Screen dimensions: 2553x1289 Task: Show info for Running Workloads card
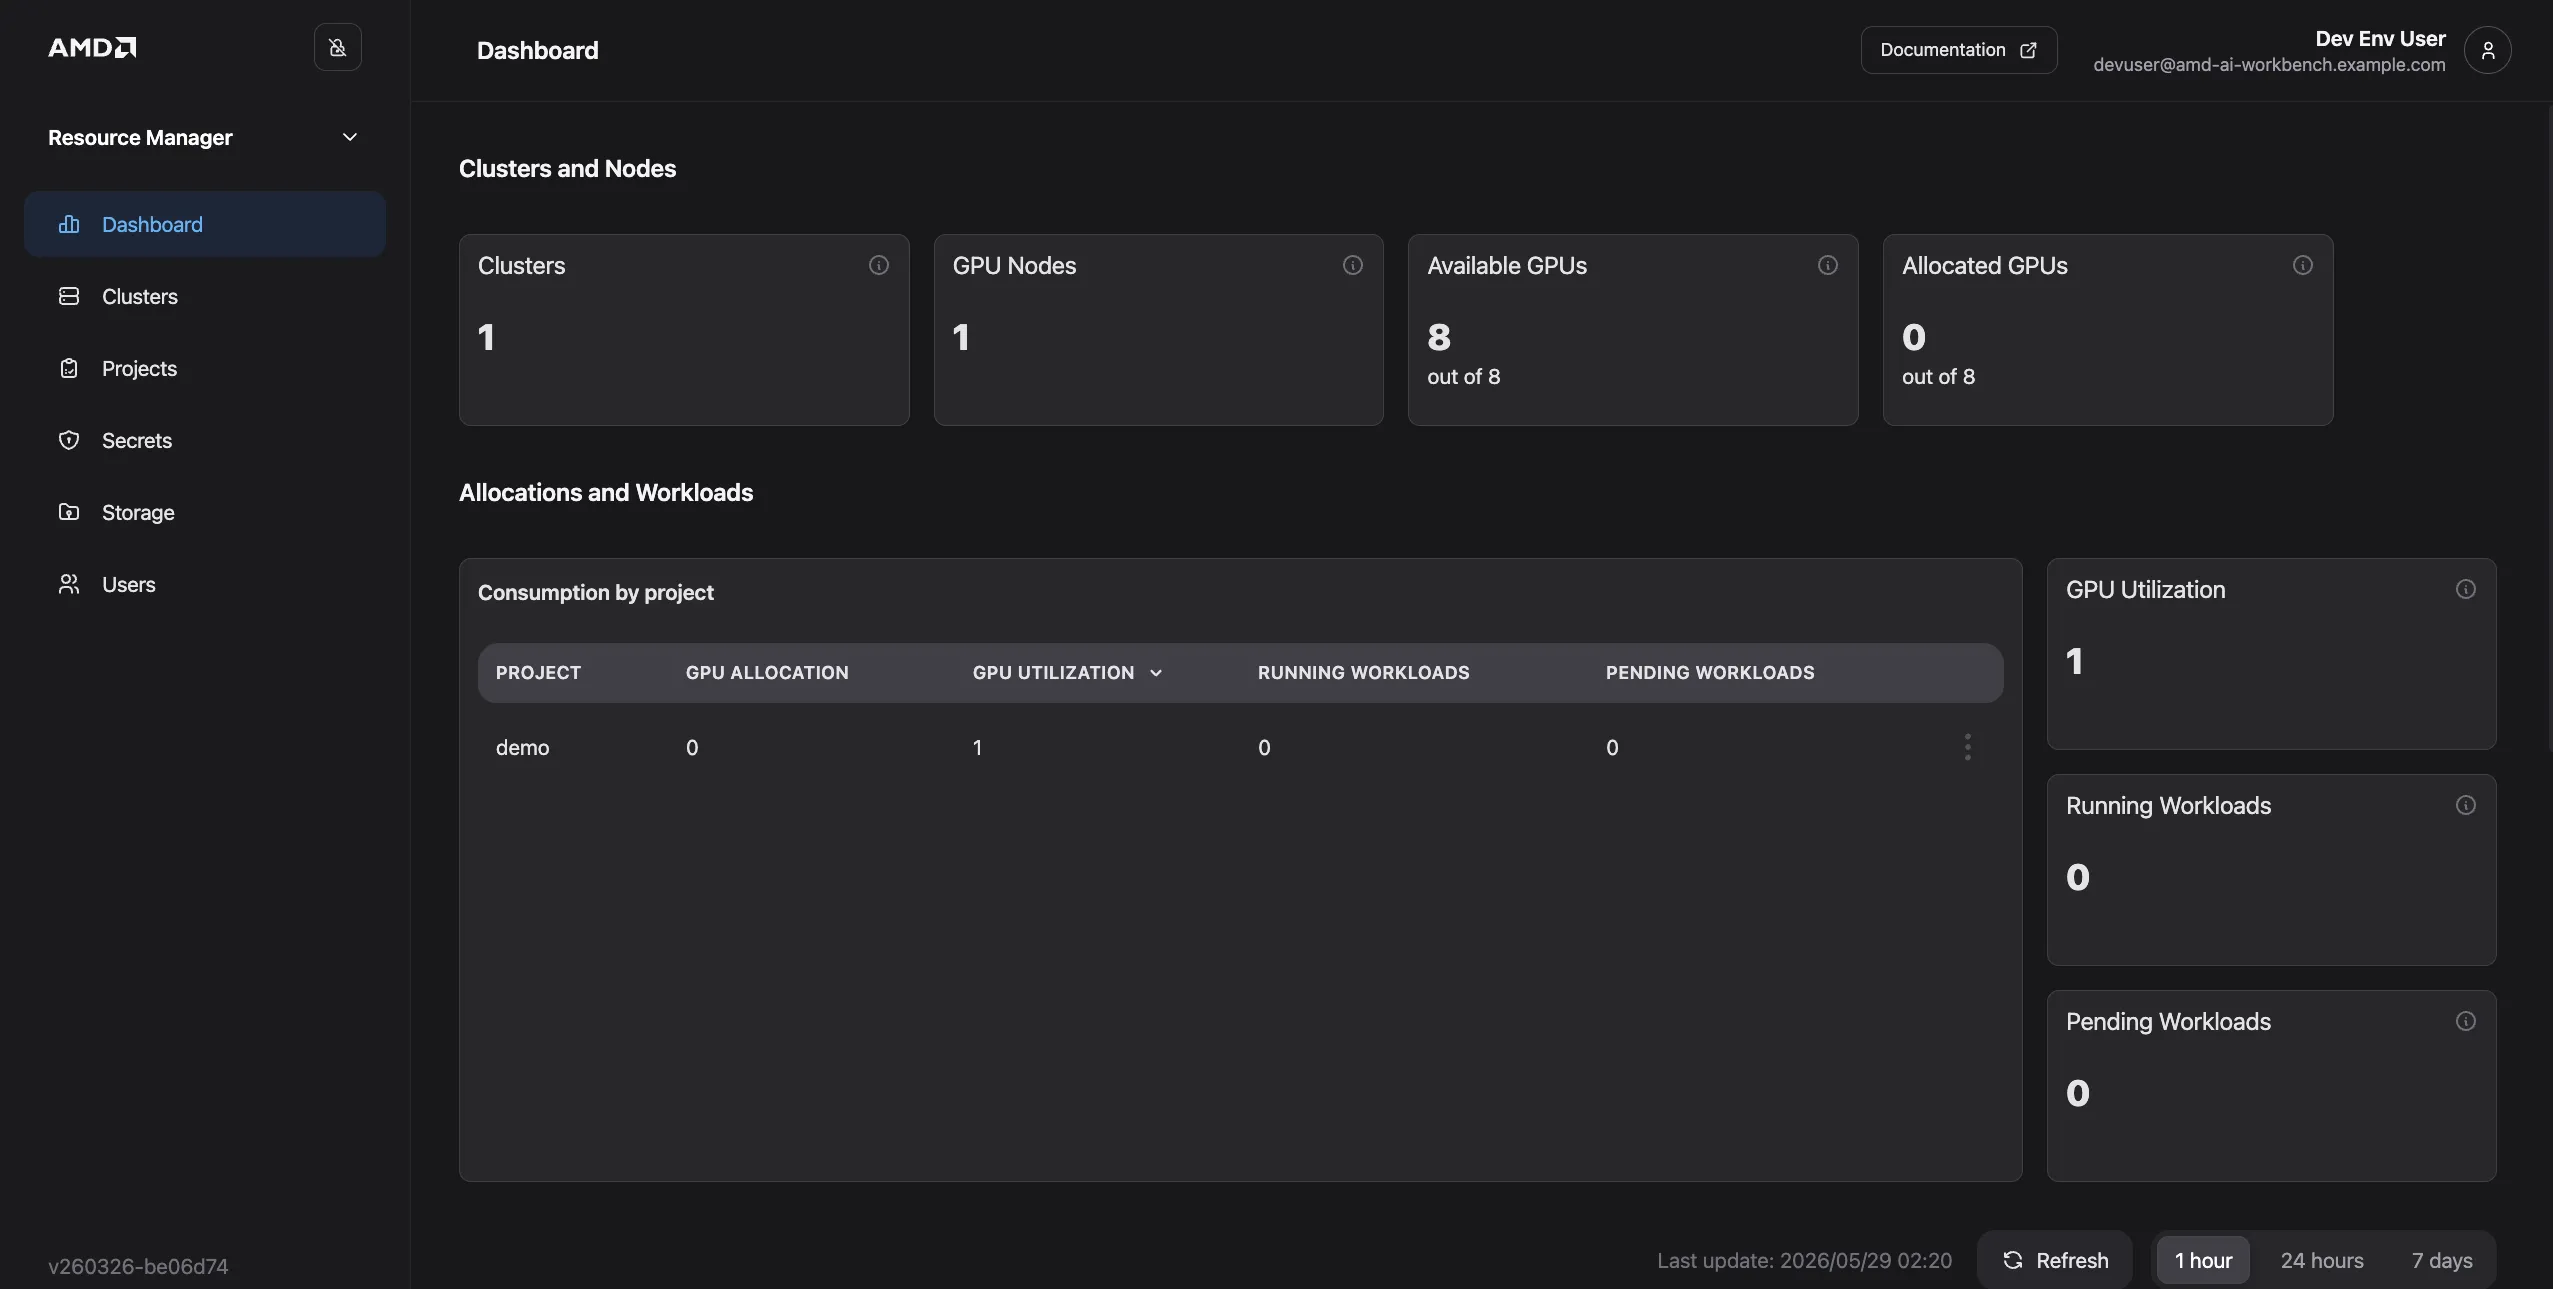coord(2466,805)
